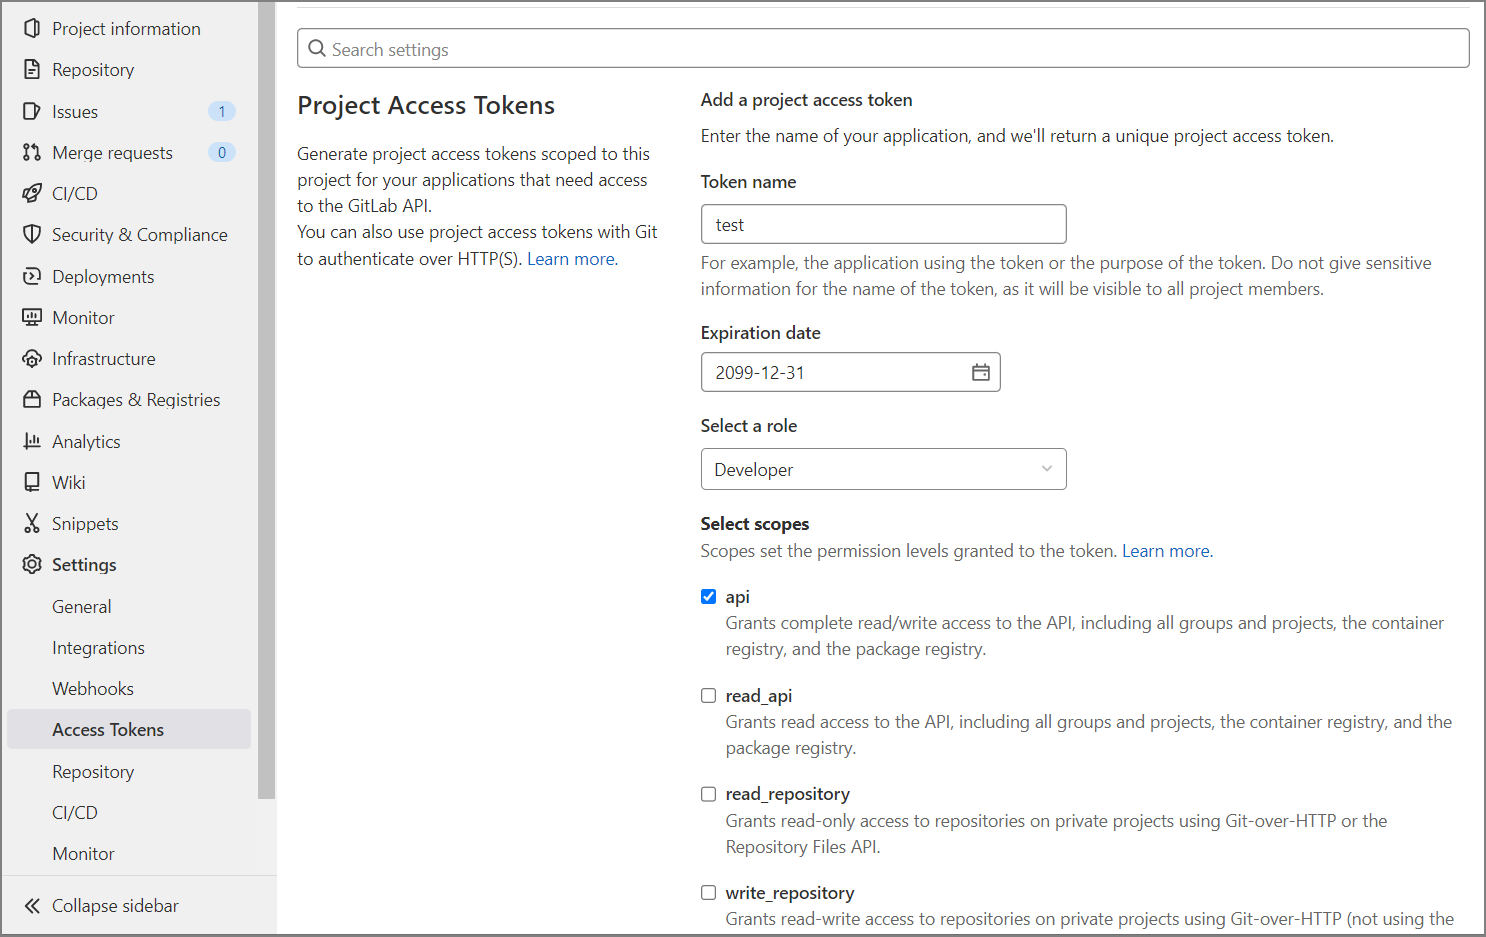Click the sidebar vertical scrollbar
This screenshot has height=937, width=1486.
click(x=266, y=400)
